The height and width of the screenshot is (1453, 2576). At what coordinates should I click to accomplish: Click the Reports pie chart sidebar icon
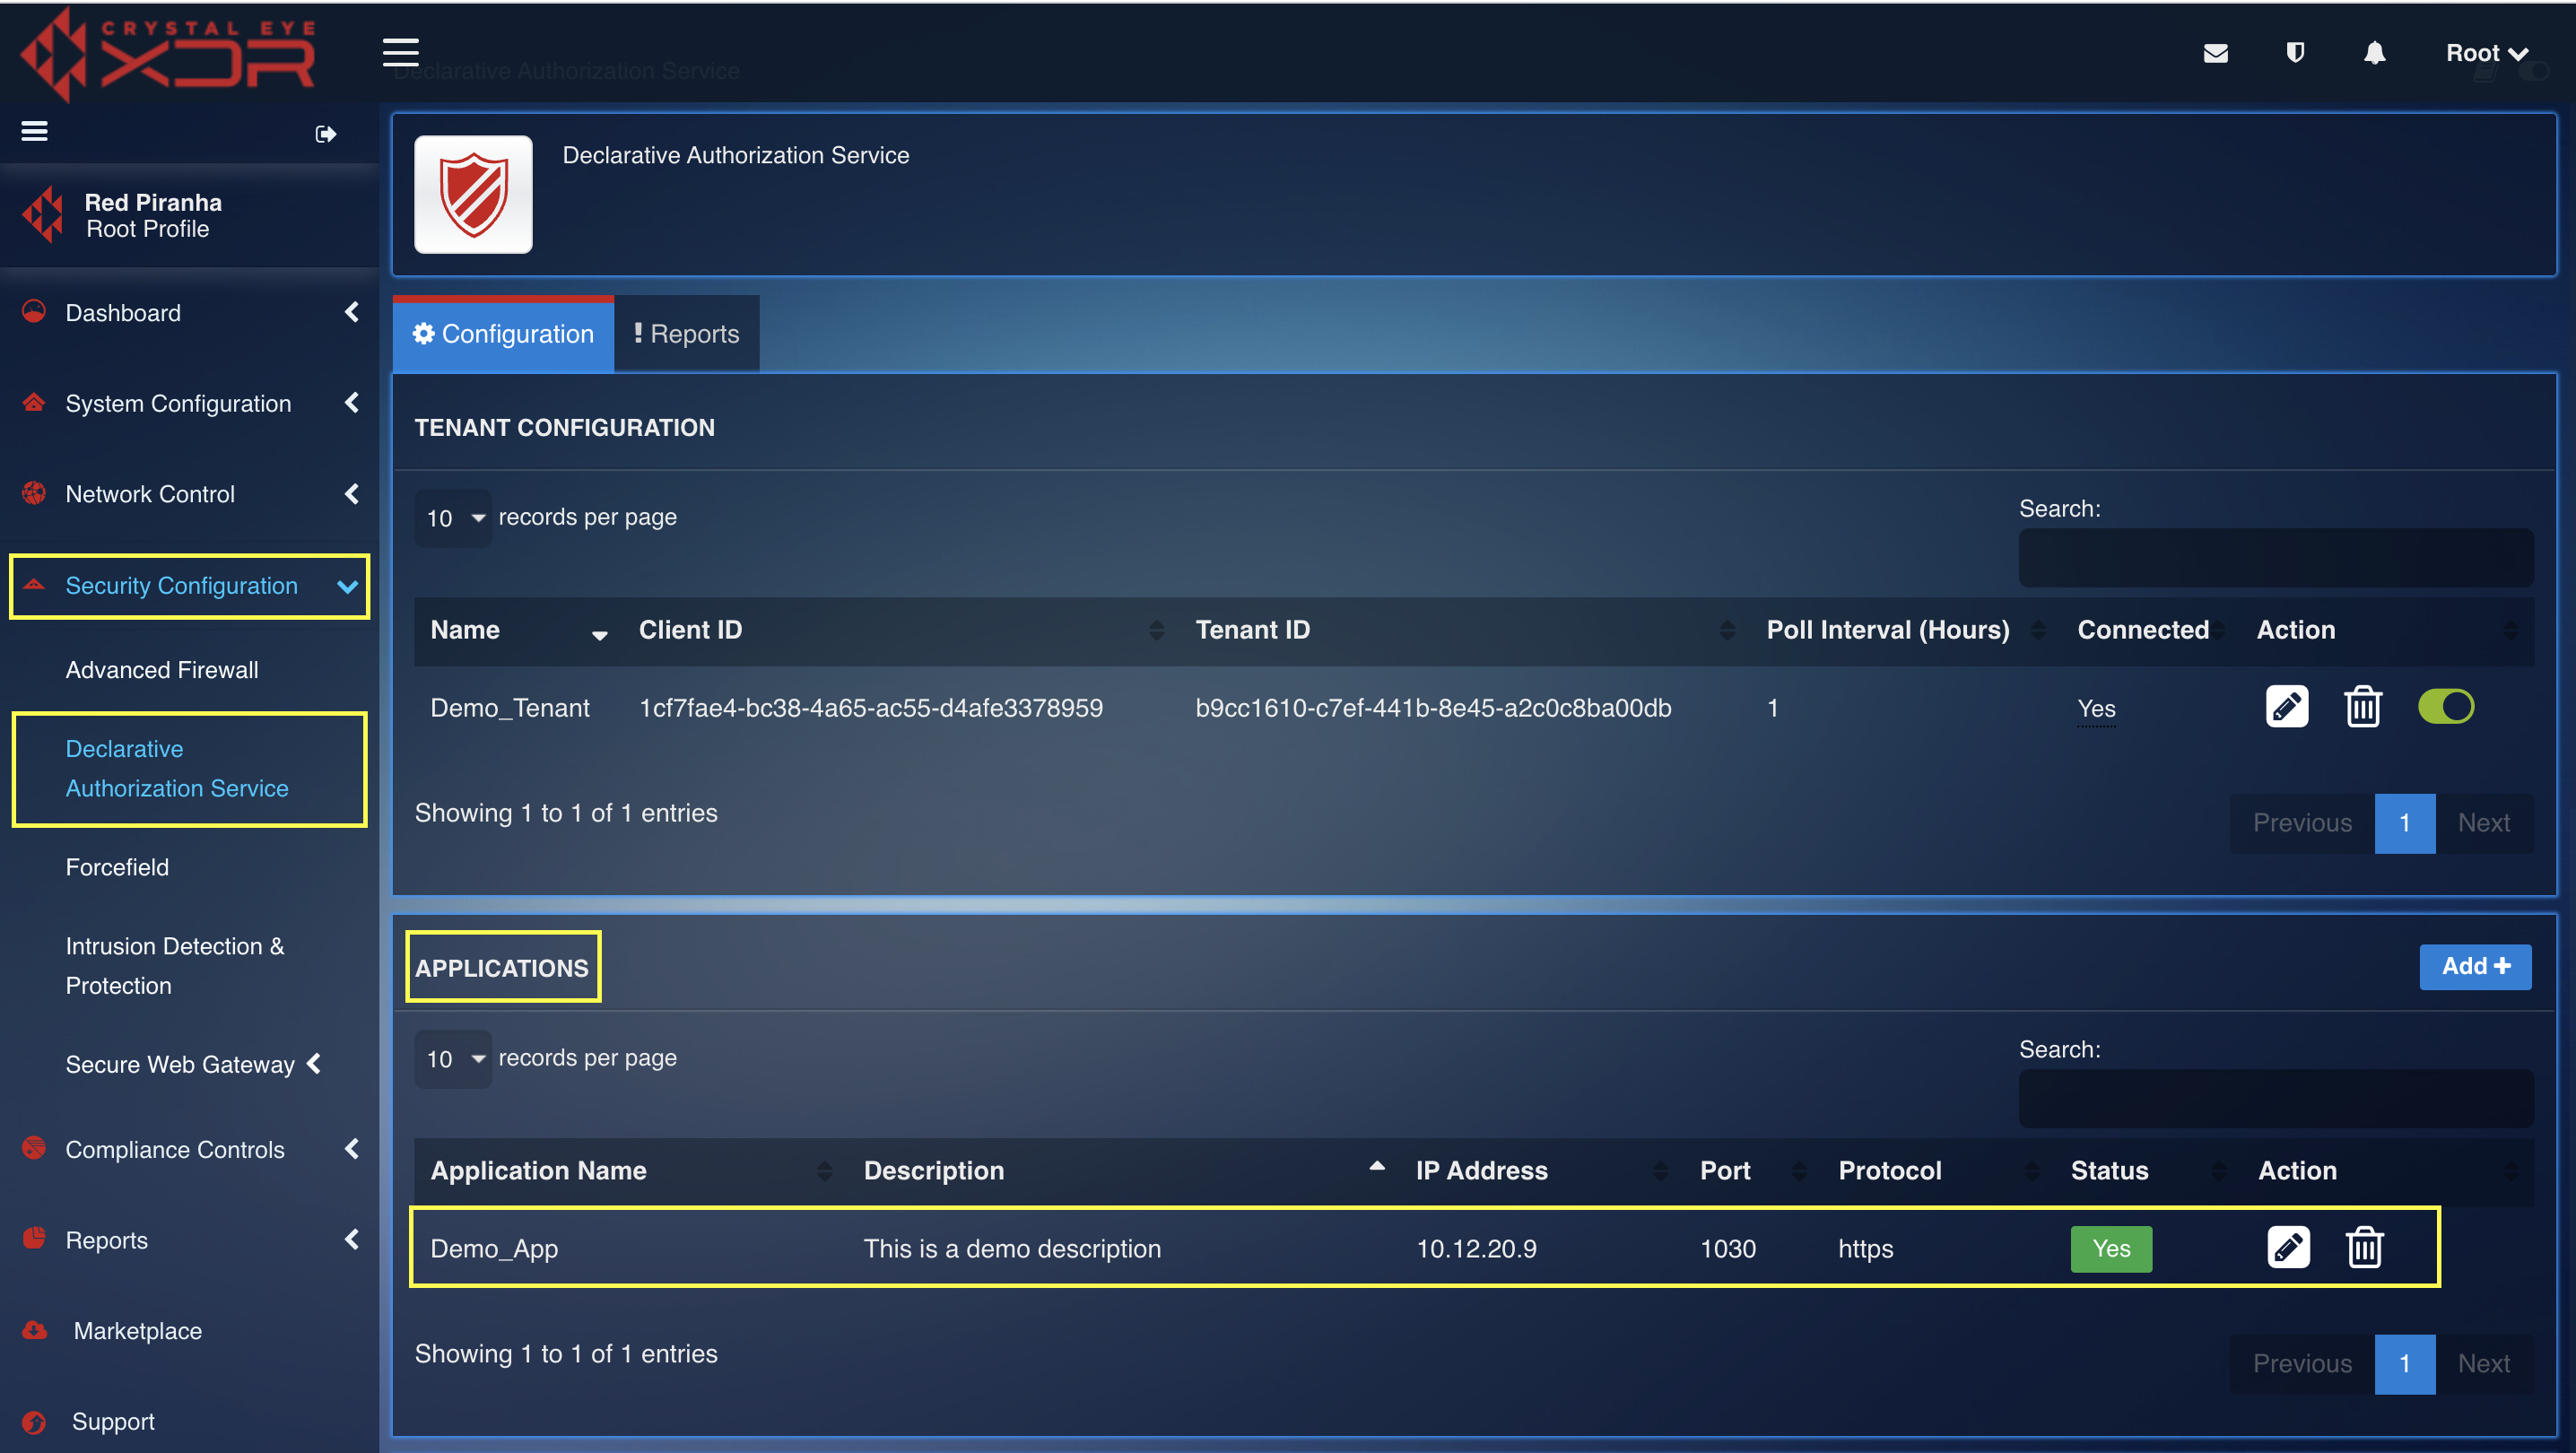click(34, 1239)
